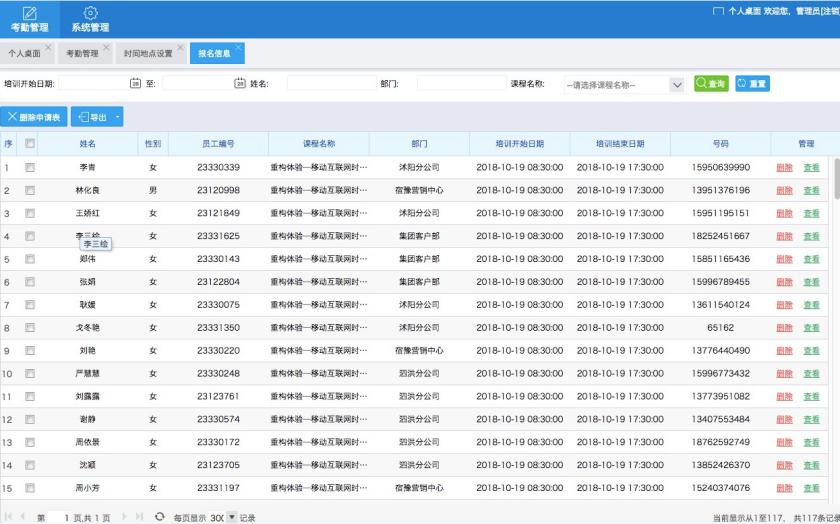Open the end date calendar picker
The height and width of the screenshot is (524, 840).
click(240, 83)
